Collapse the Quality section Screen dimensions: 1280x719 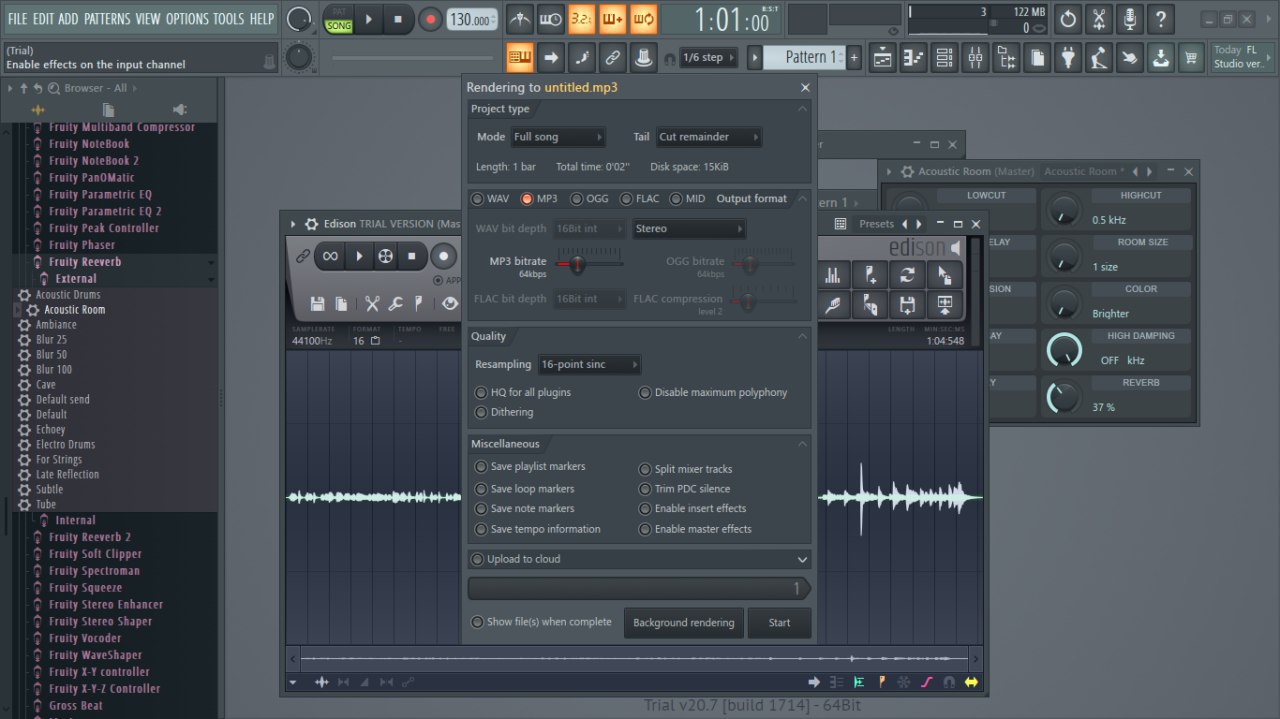click(802, 337)
